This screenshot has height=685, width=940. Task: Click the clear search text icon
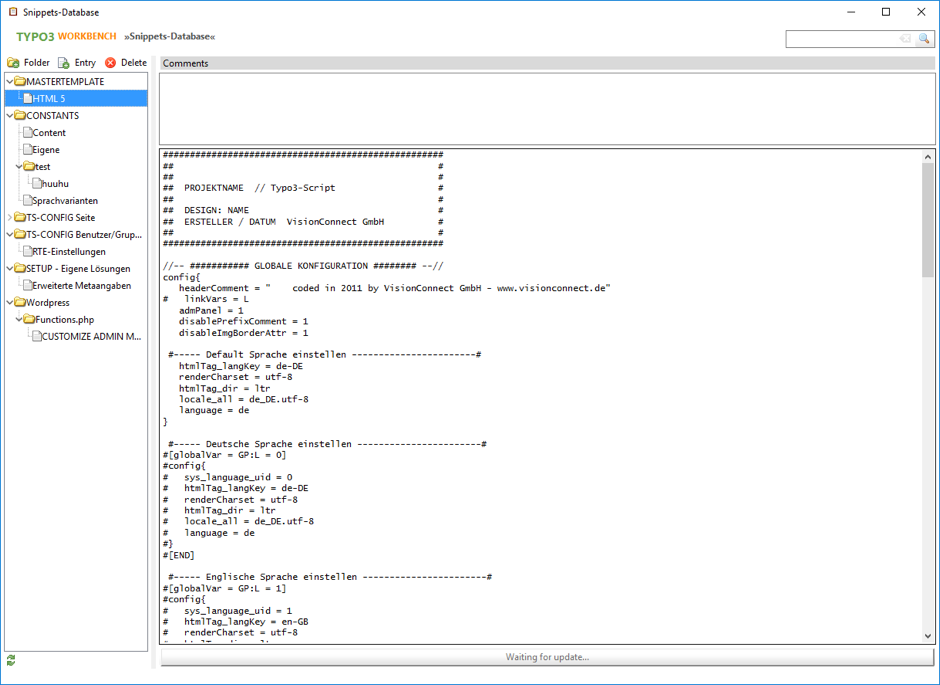[905, 39]
